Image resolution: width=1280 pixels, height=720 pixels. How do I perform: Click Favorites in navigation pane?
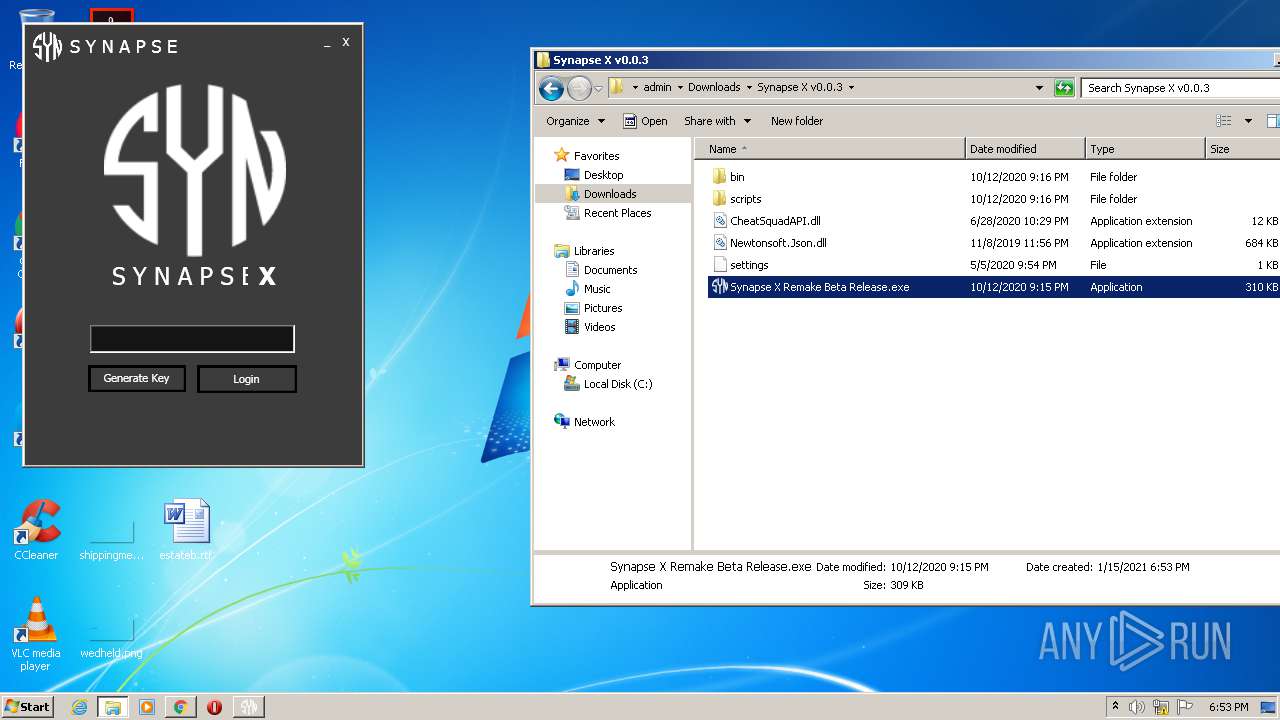pyautogui.click(x=596, y=156)
